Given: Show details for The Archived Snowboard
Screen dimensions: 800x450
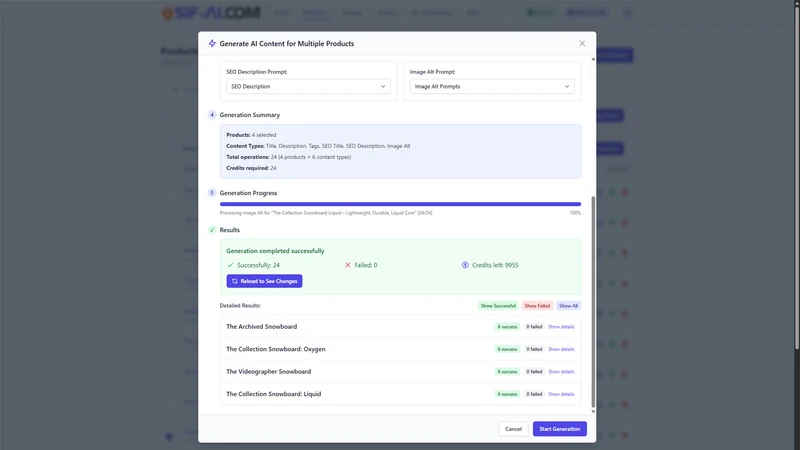Looking at the screenshot, I should [x=561, y=327].
